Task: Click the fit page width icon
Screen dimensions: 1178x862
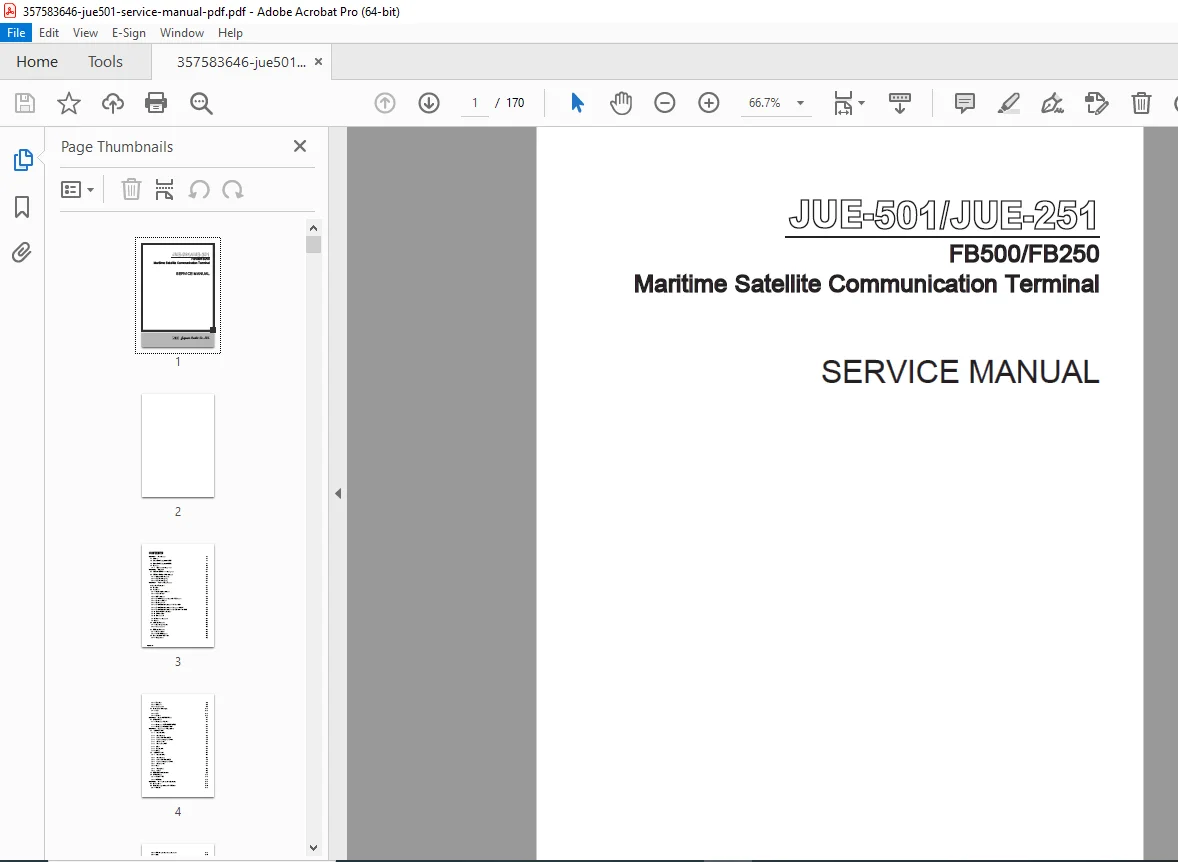Action: [843, 103]
